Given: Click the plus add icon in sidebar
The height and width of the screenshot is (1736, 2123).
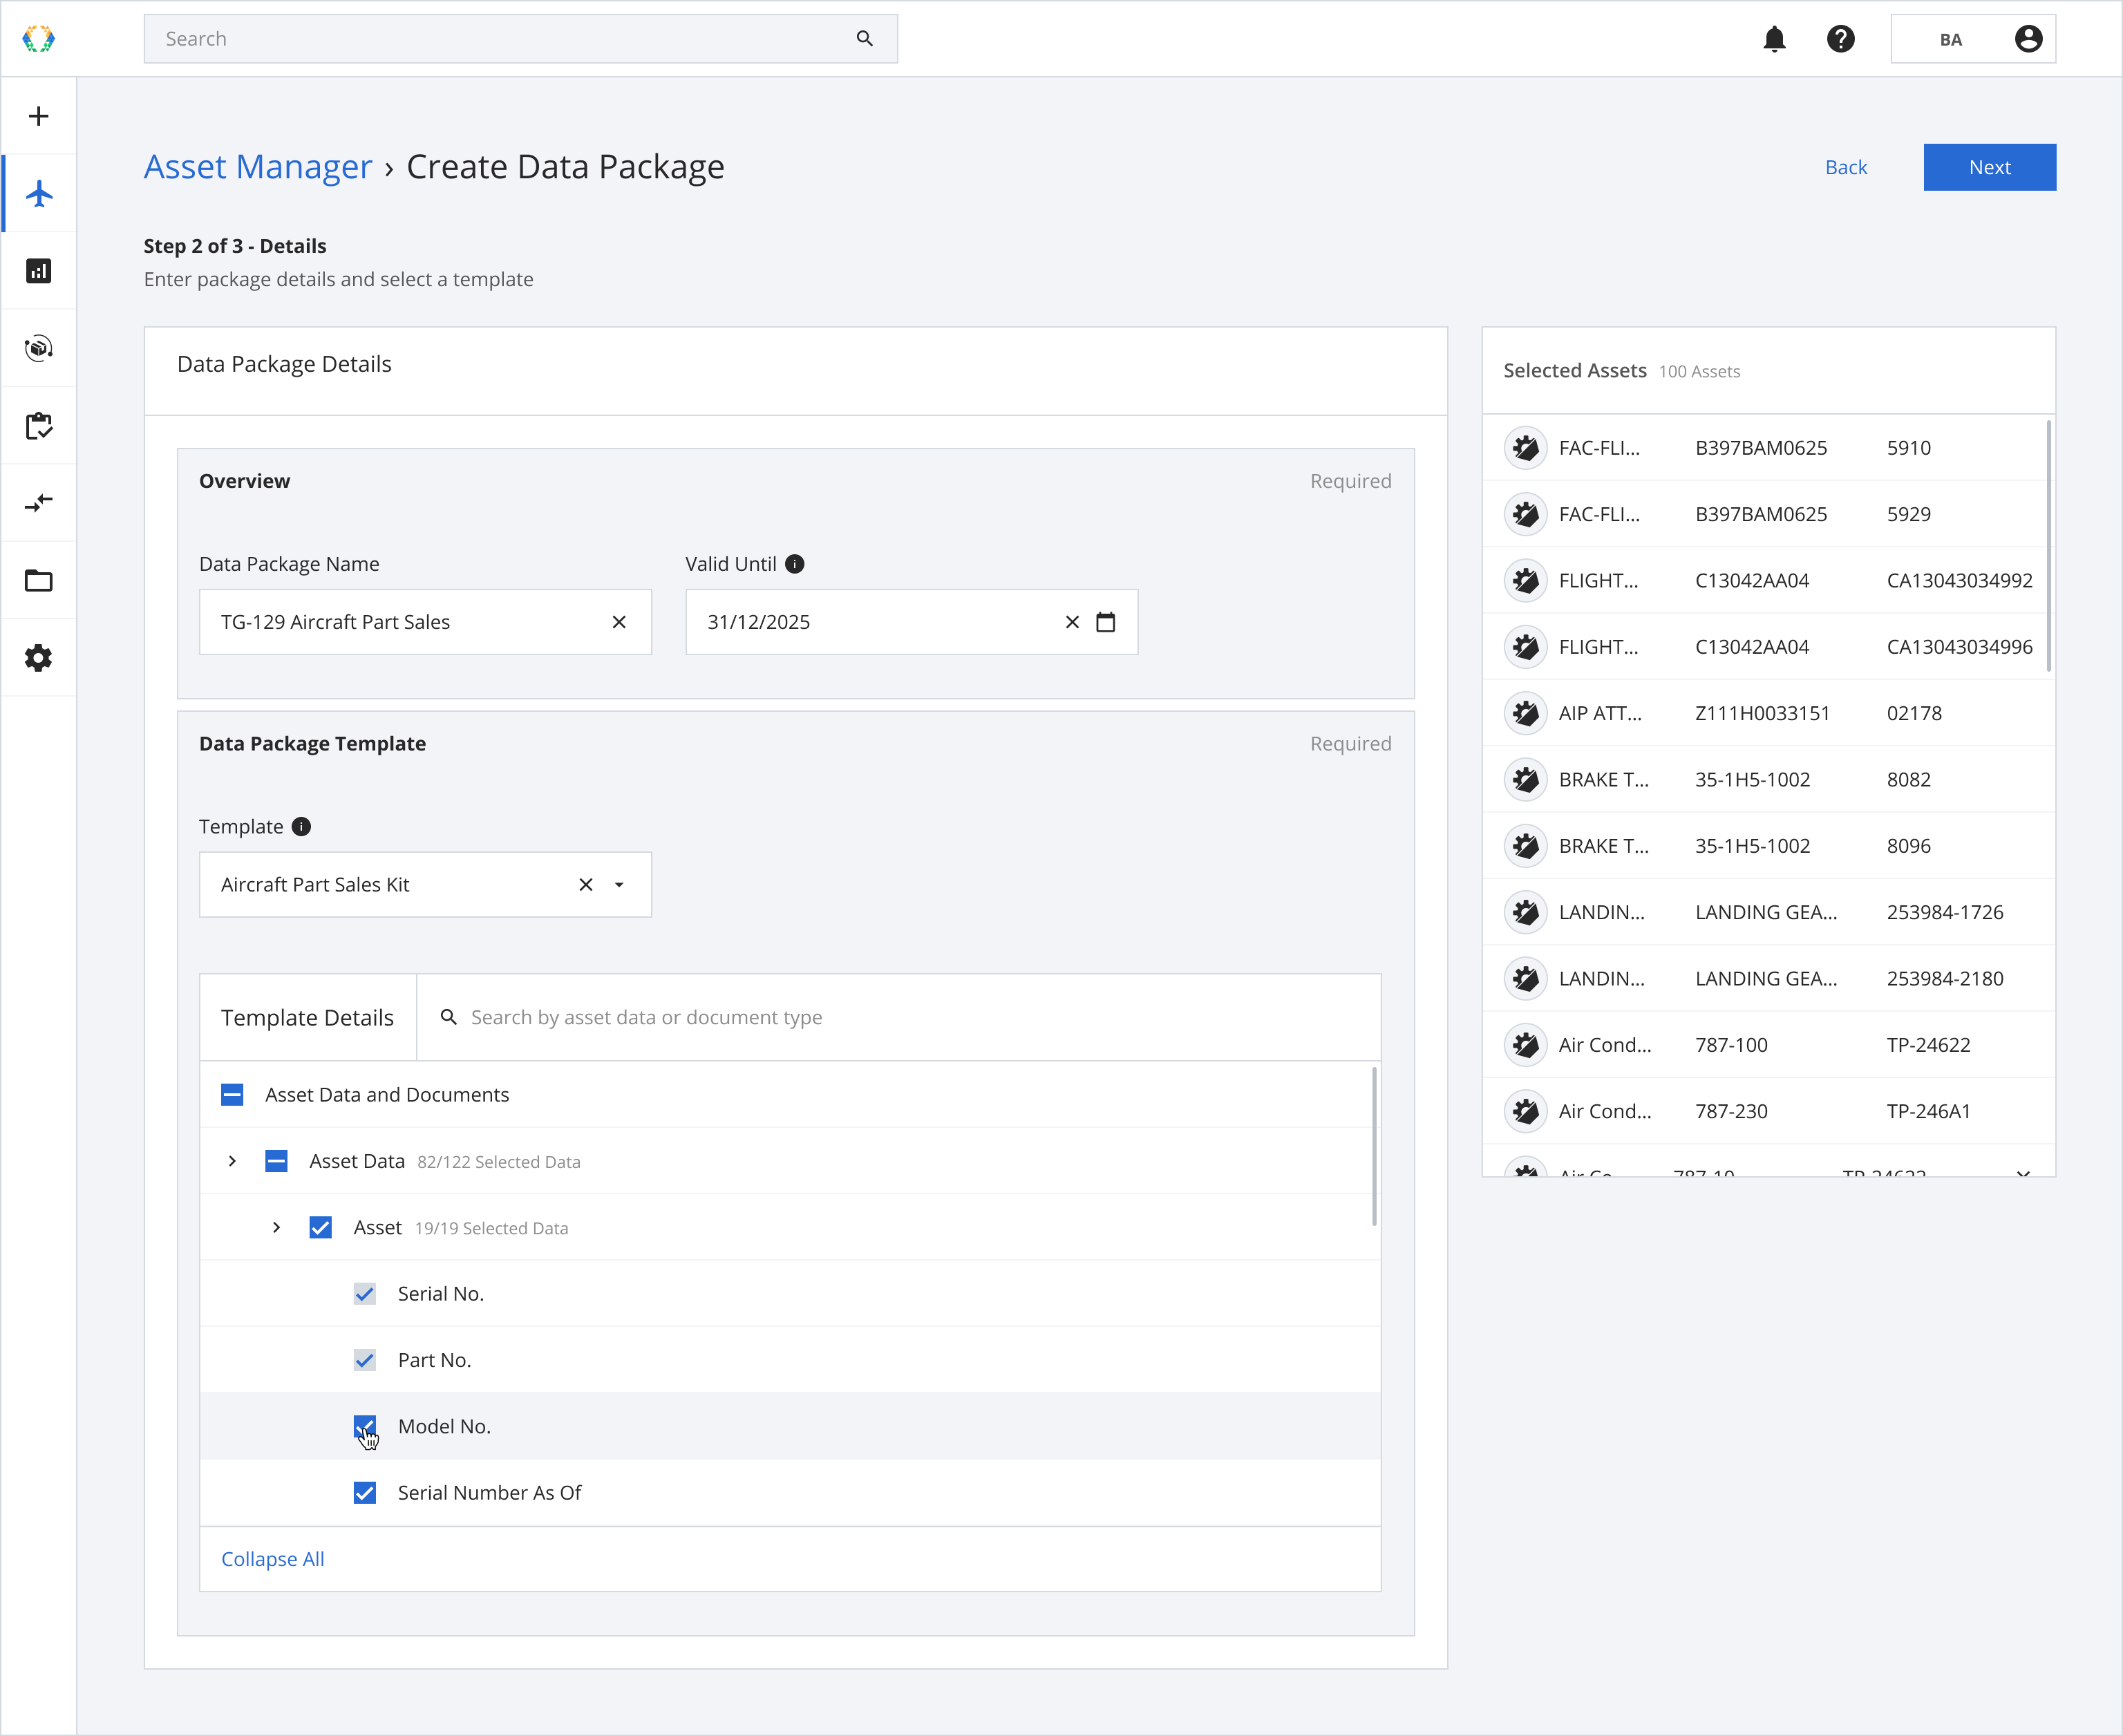Looking at the screenshot, I should [39, 116].
